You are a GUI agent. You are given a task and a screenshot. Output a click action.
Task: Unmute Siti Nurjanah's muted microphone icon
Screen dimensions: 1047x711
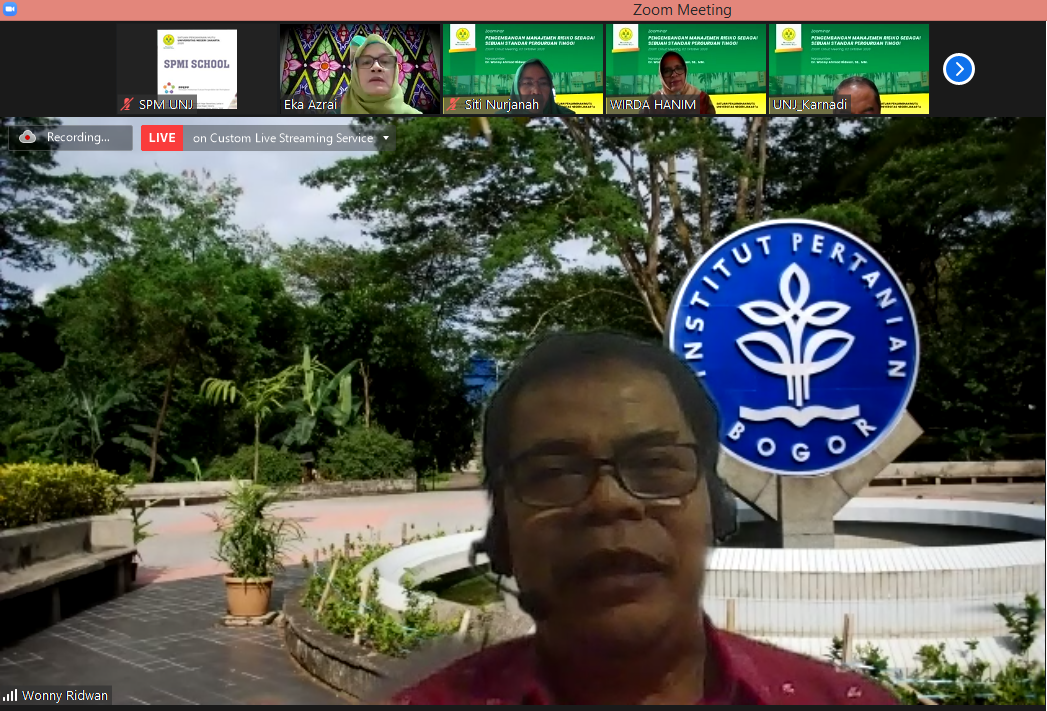point(452,104)
